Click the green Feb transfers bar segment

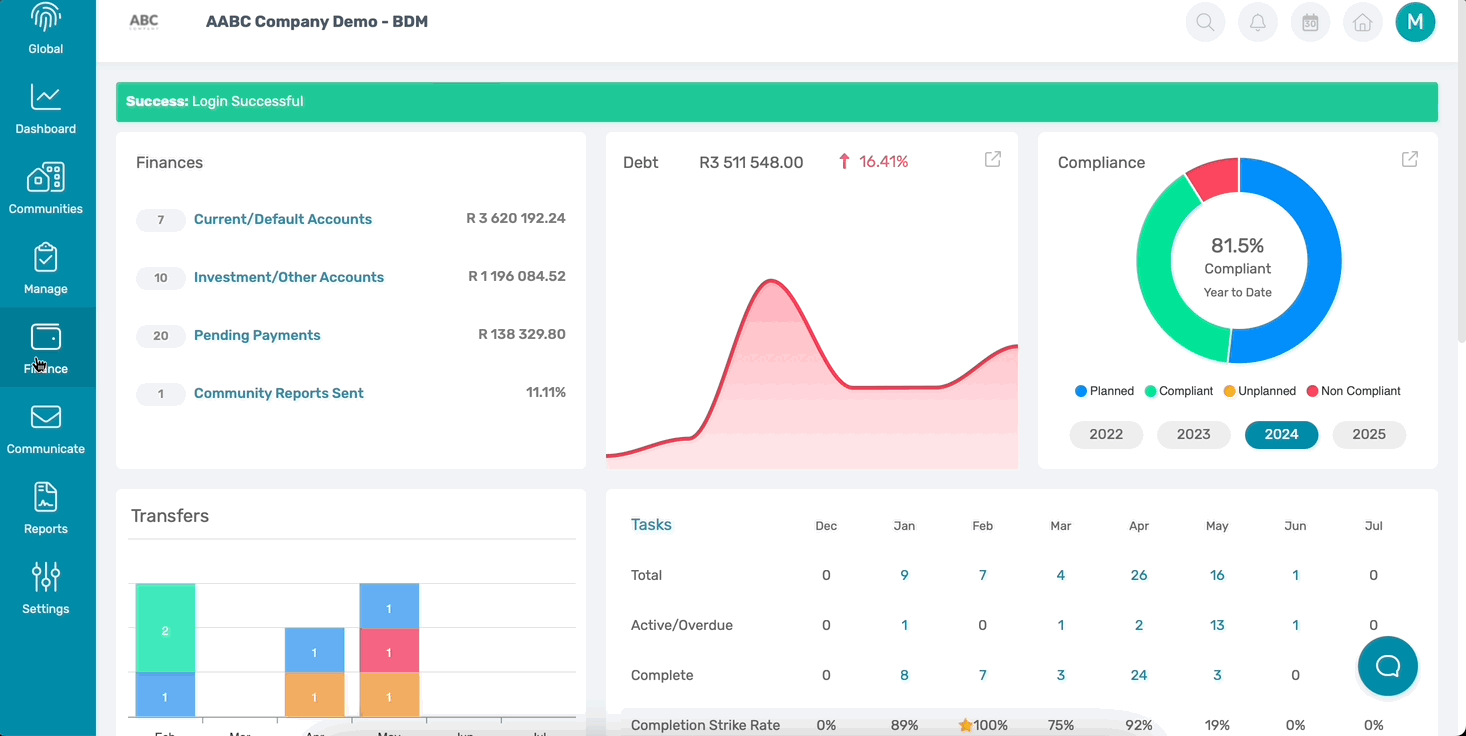tap(165, 628)
